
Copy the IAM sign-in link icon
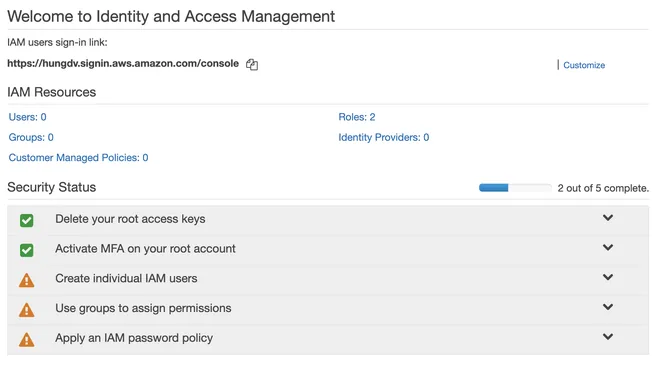click(x=252, y=64)
